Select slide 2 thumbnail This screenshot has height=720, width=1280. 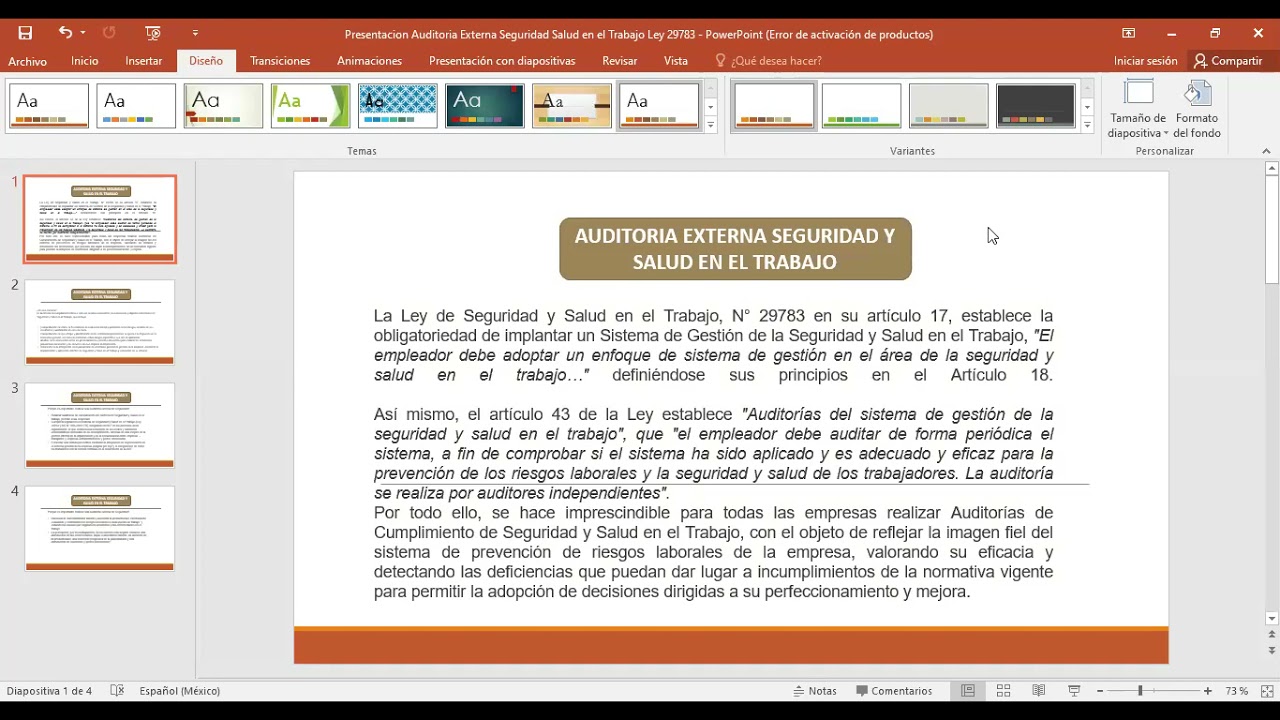click(100, 322)
